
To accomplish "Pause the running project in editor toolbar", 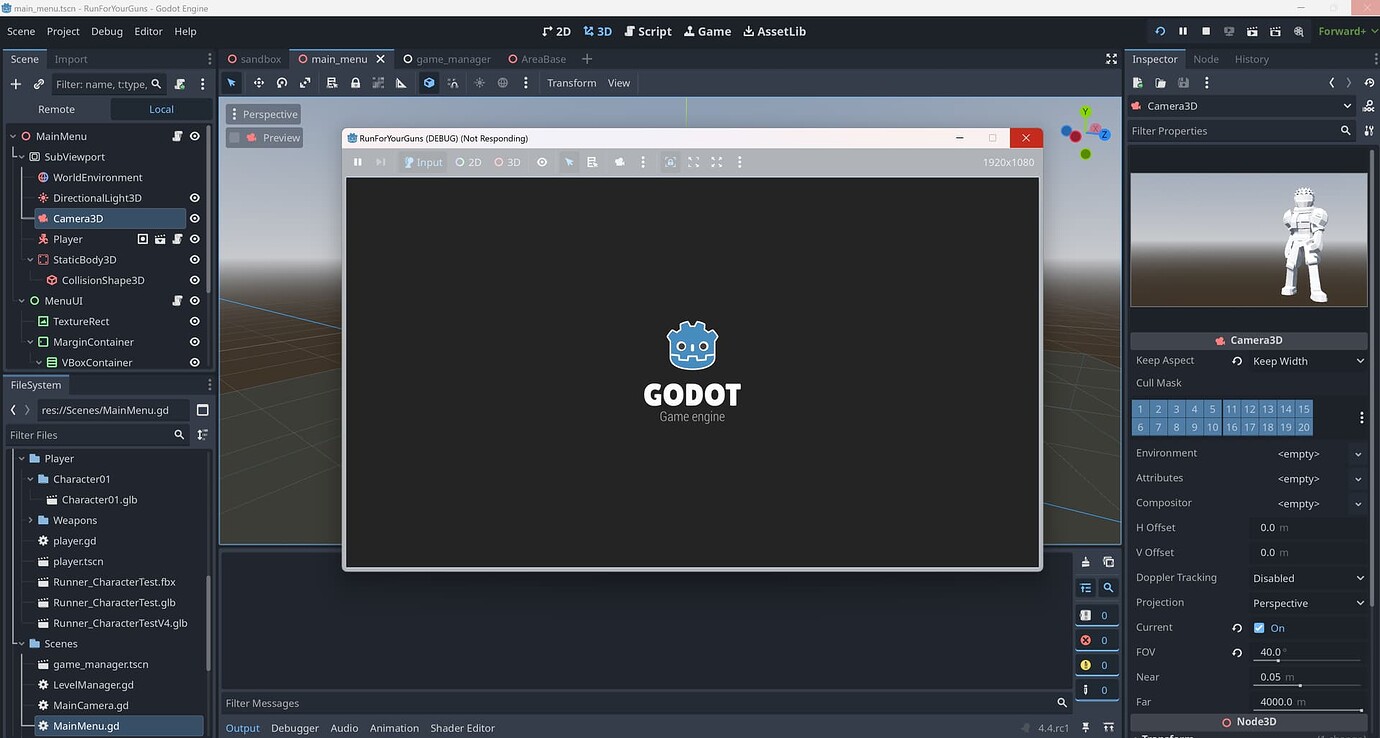I will (1183, 31).
